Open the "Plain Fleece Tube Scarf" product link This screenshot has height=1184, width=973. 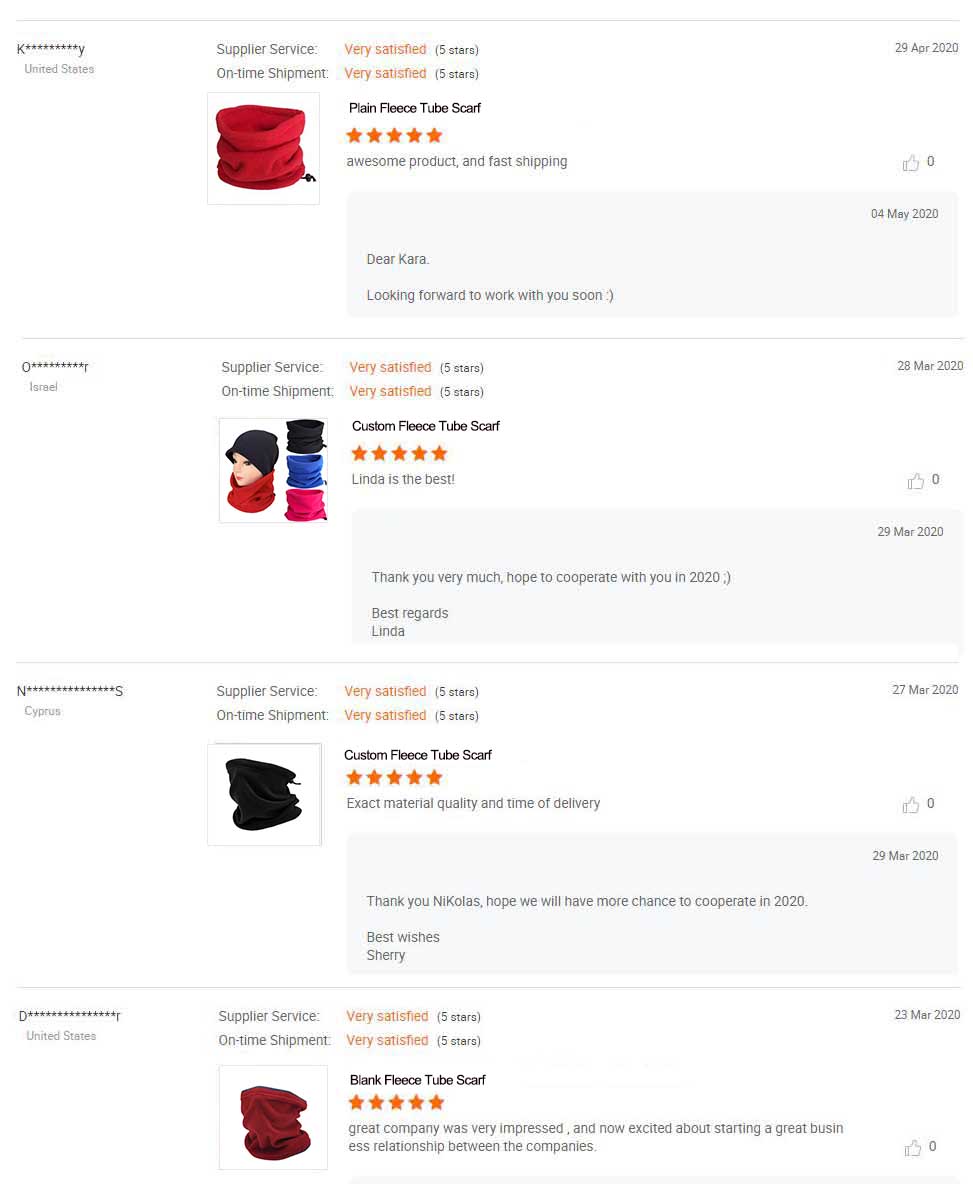pyautogui.click(x=415, y=108)
